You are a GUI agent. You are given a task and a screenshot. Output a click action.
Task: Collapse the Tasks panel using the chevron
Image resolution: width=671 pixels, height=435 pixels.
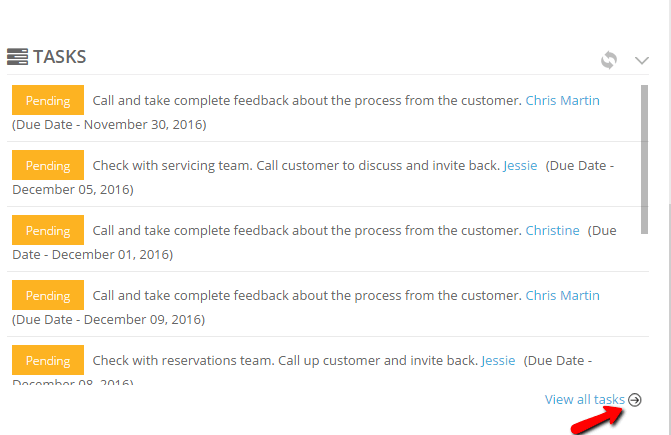pos(641,60)
